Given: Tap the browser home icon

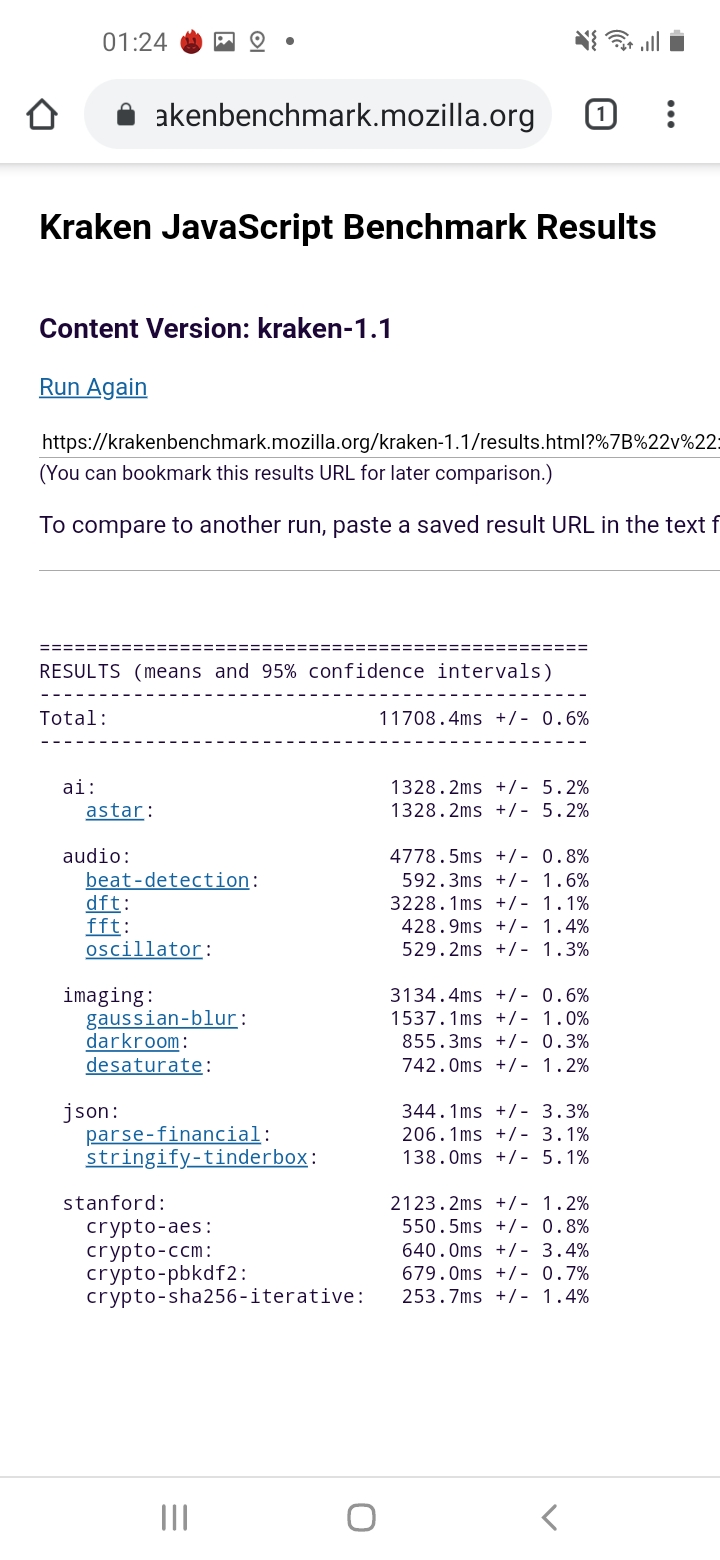Looking at the screenshot, I should (41, 115).
